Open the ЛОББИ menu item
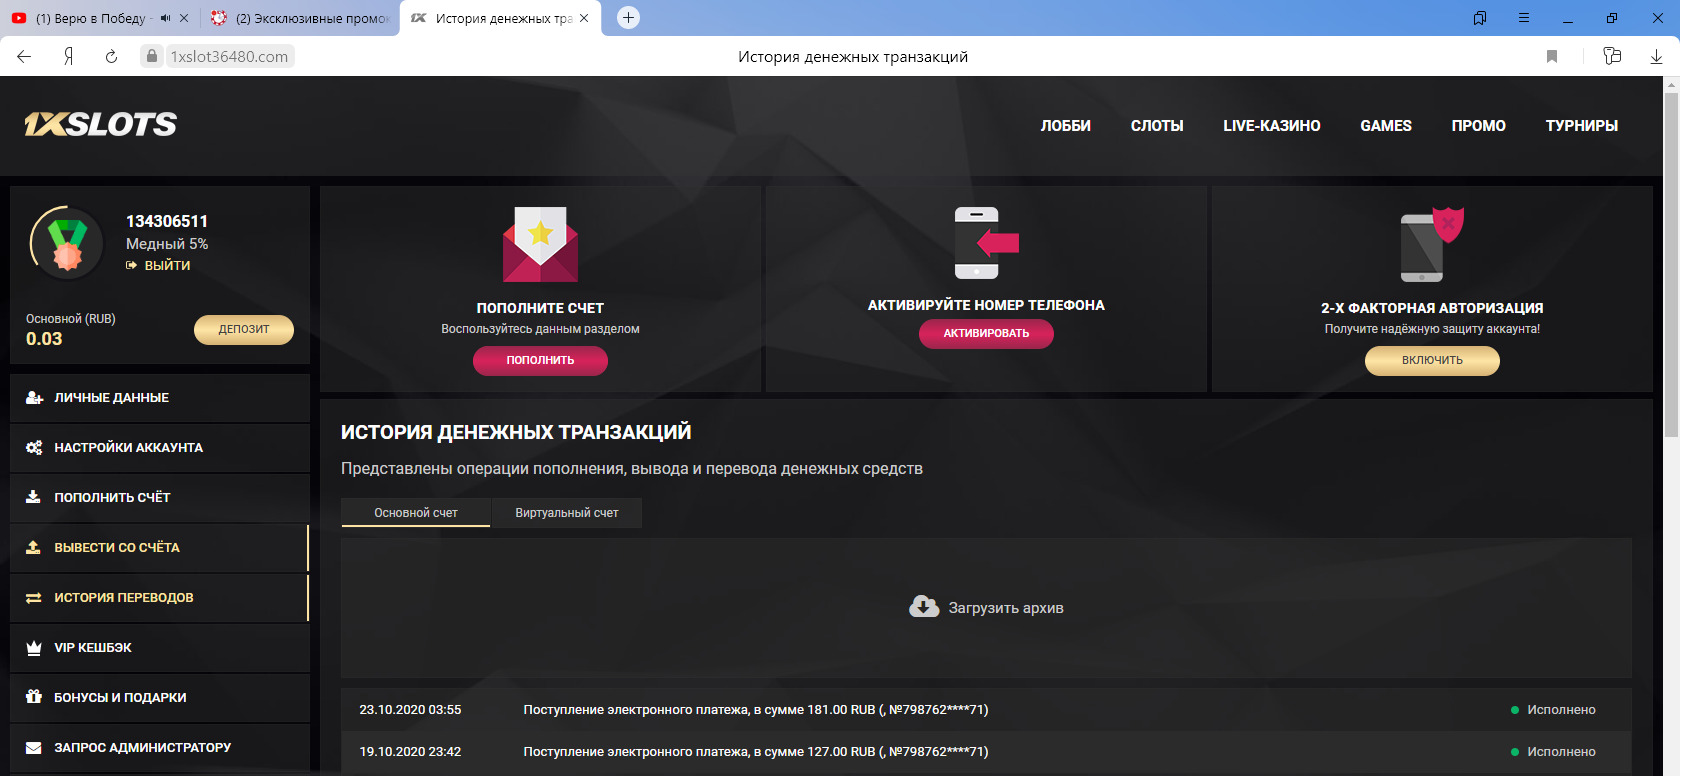This screenshot has width=1688, height=776. pyautogui.click(x=1065, y=126)
